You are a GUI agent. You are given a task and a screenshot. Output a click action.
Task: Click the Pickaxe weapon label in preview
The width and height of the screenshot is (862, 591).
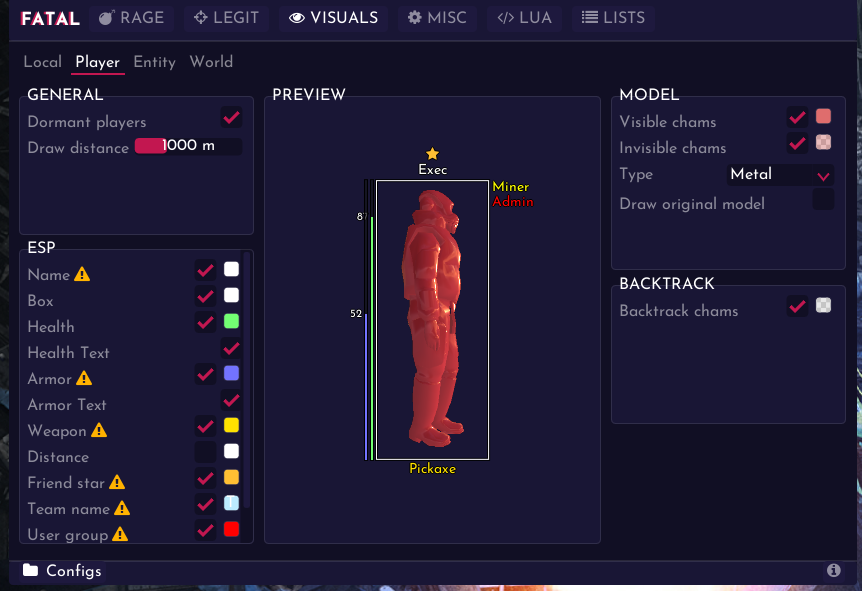tap(433, 468)
